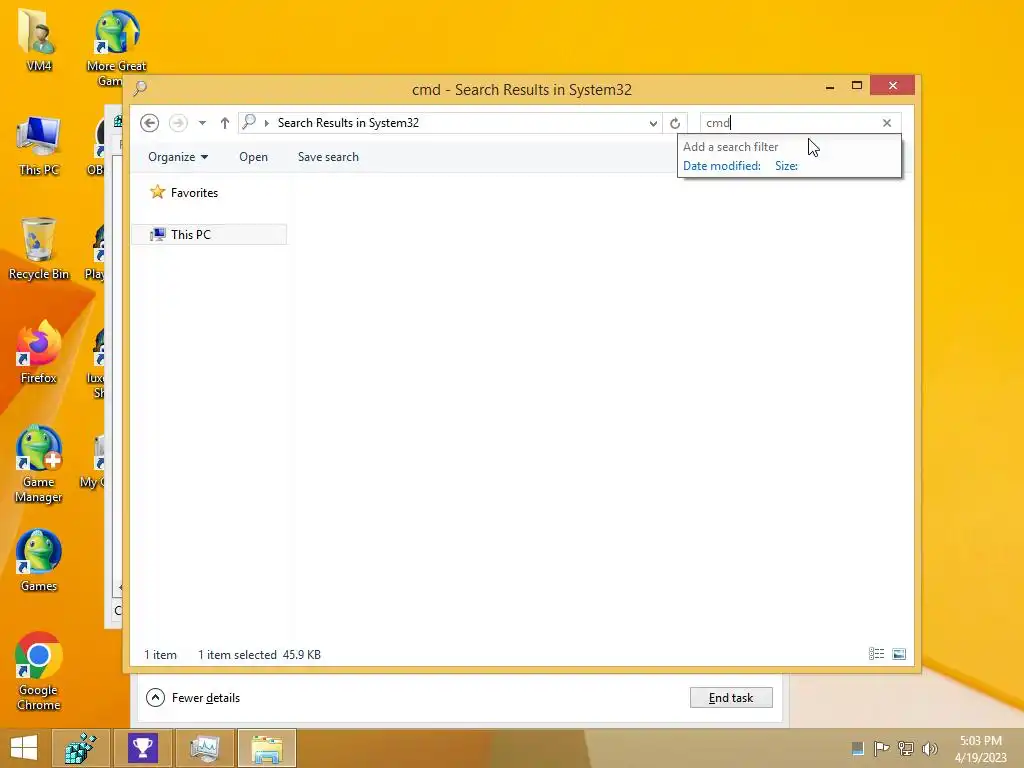Image resolution: width=1024 pixels, height=768 pixels.
Task: Click the taskbar clock showing 5:03 PM
Action: tap(980, 748)
